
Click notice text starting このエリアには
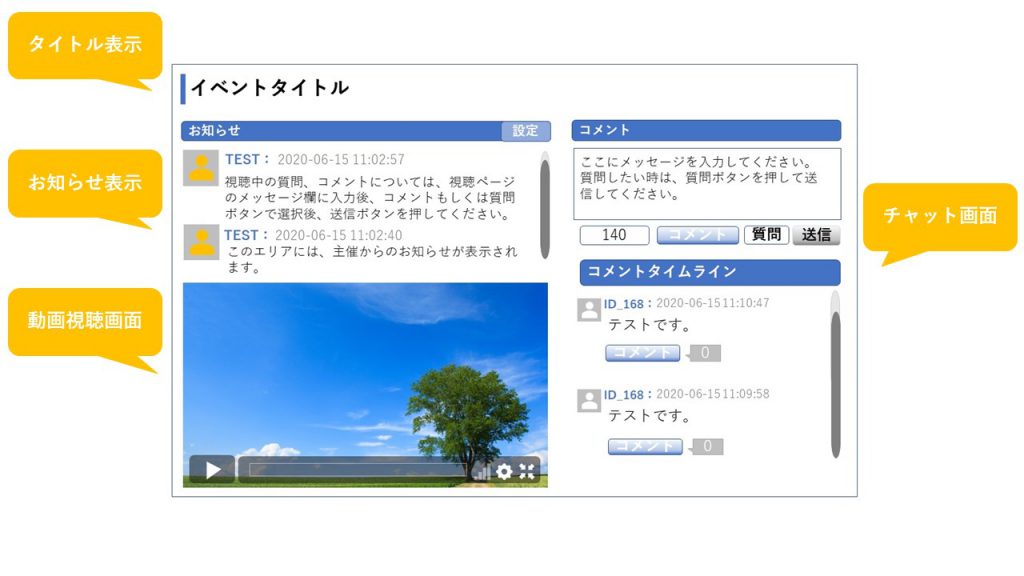(372, 259)
